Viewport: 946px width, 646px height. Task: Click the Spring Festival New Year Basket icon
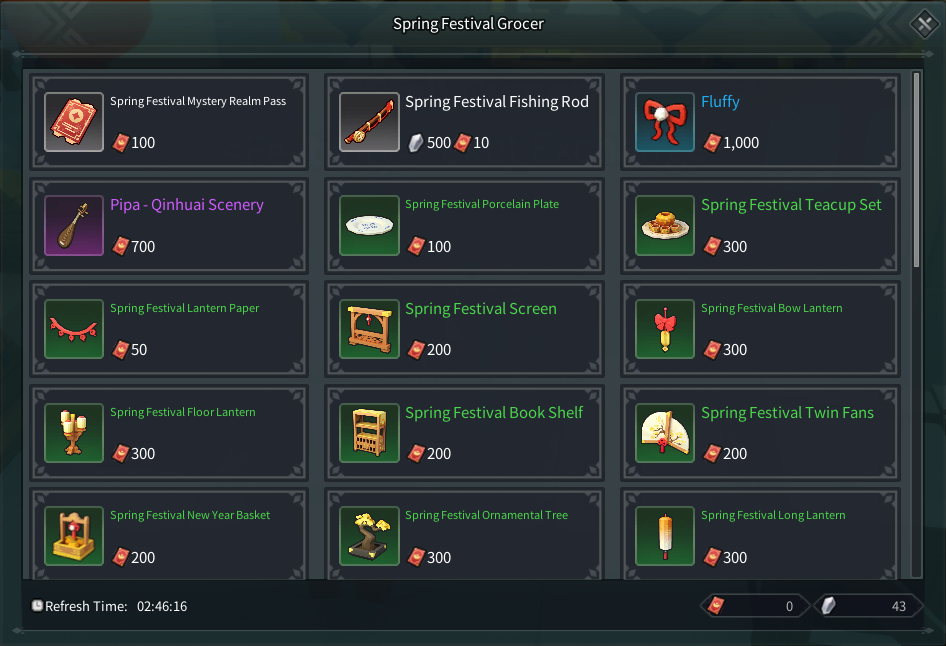click(74, 536)
